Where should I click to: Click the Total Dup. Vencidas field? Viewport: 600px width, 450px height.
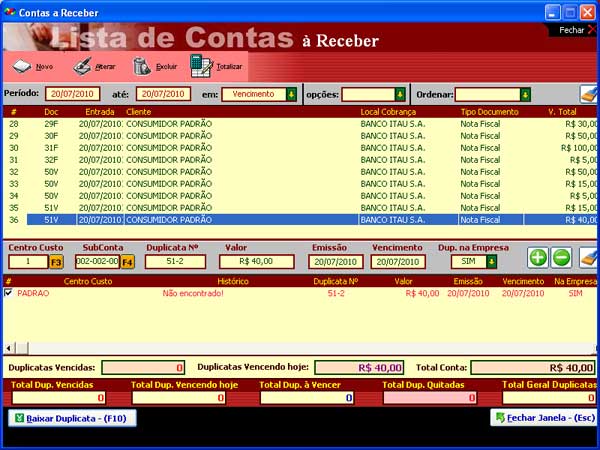59,398
